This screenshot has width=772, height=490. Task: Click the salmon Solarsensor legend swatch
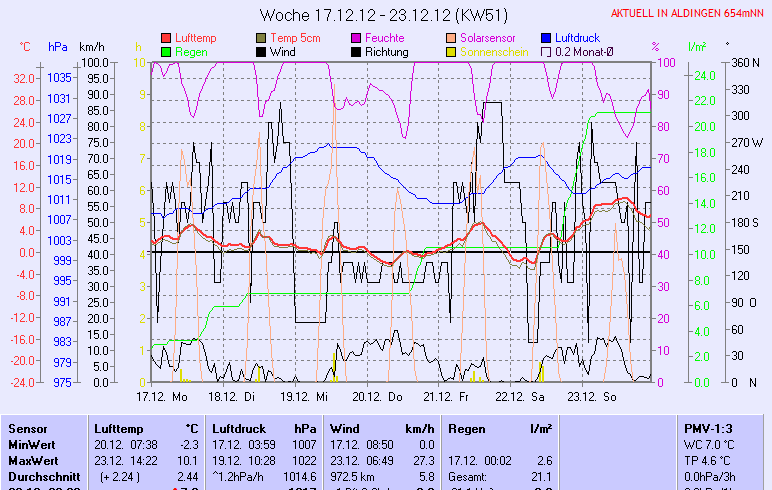pos(451,37)
